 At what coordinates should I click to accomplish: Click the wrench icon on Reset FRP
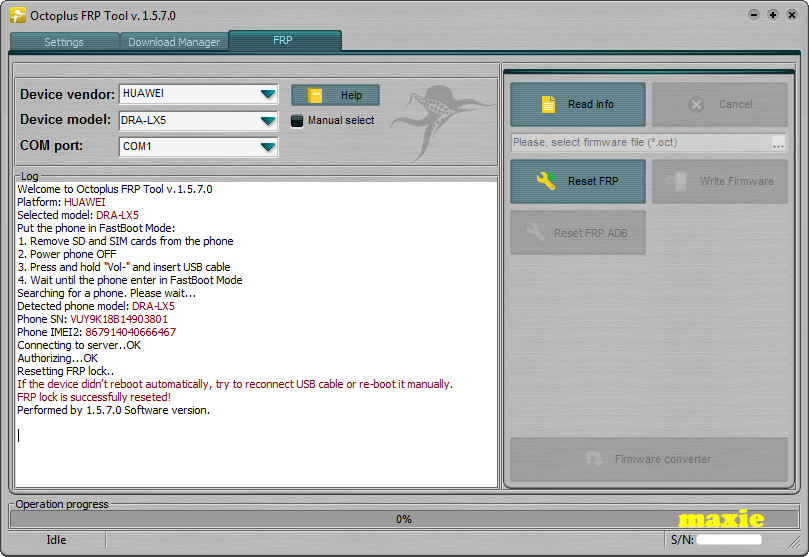coord(546,181)
